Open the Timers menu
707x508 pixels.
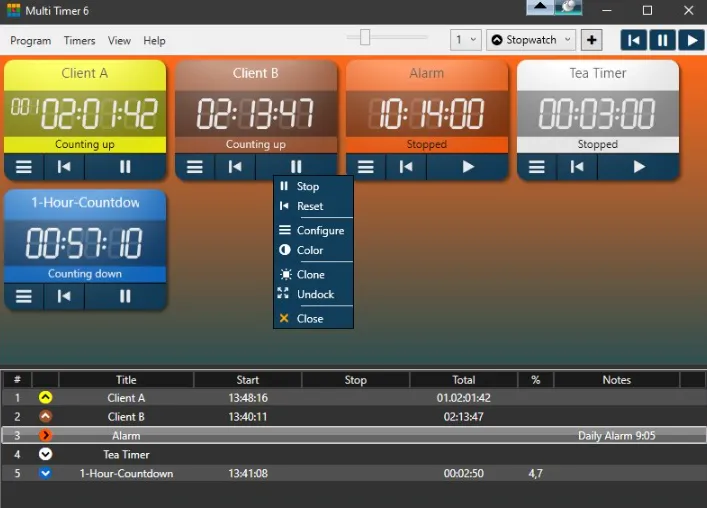79,41
